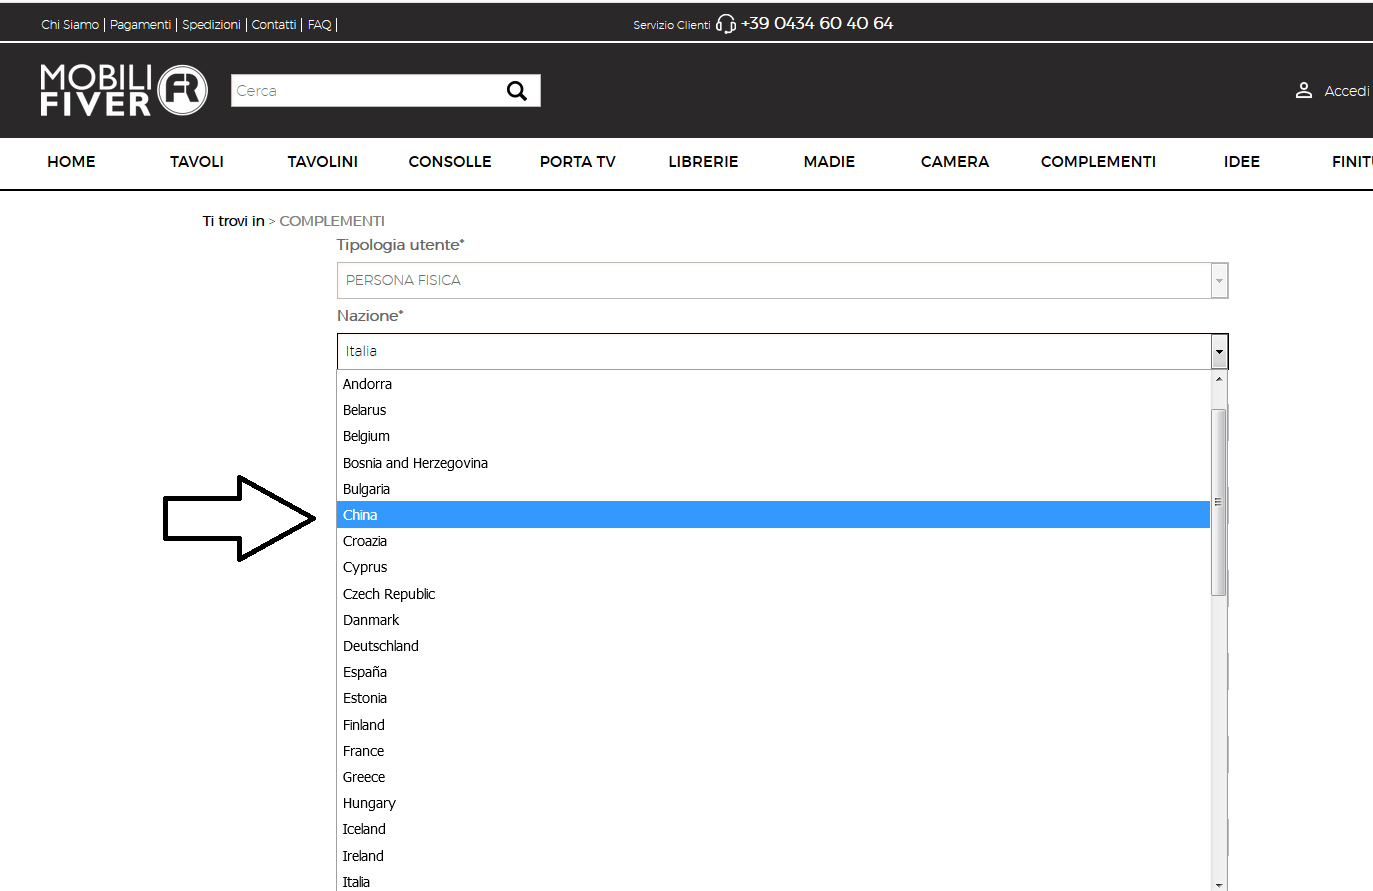Open the Contatti link
The image size is (1373, 891).
coord(274,25)
